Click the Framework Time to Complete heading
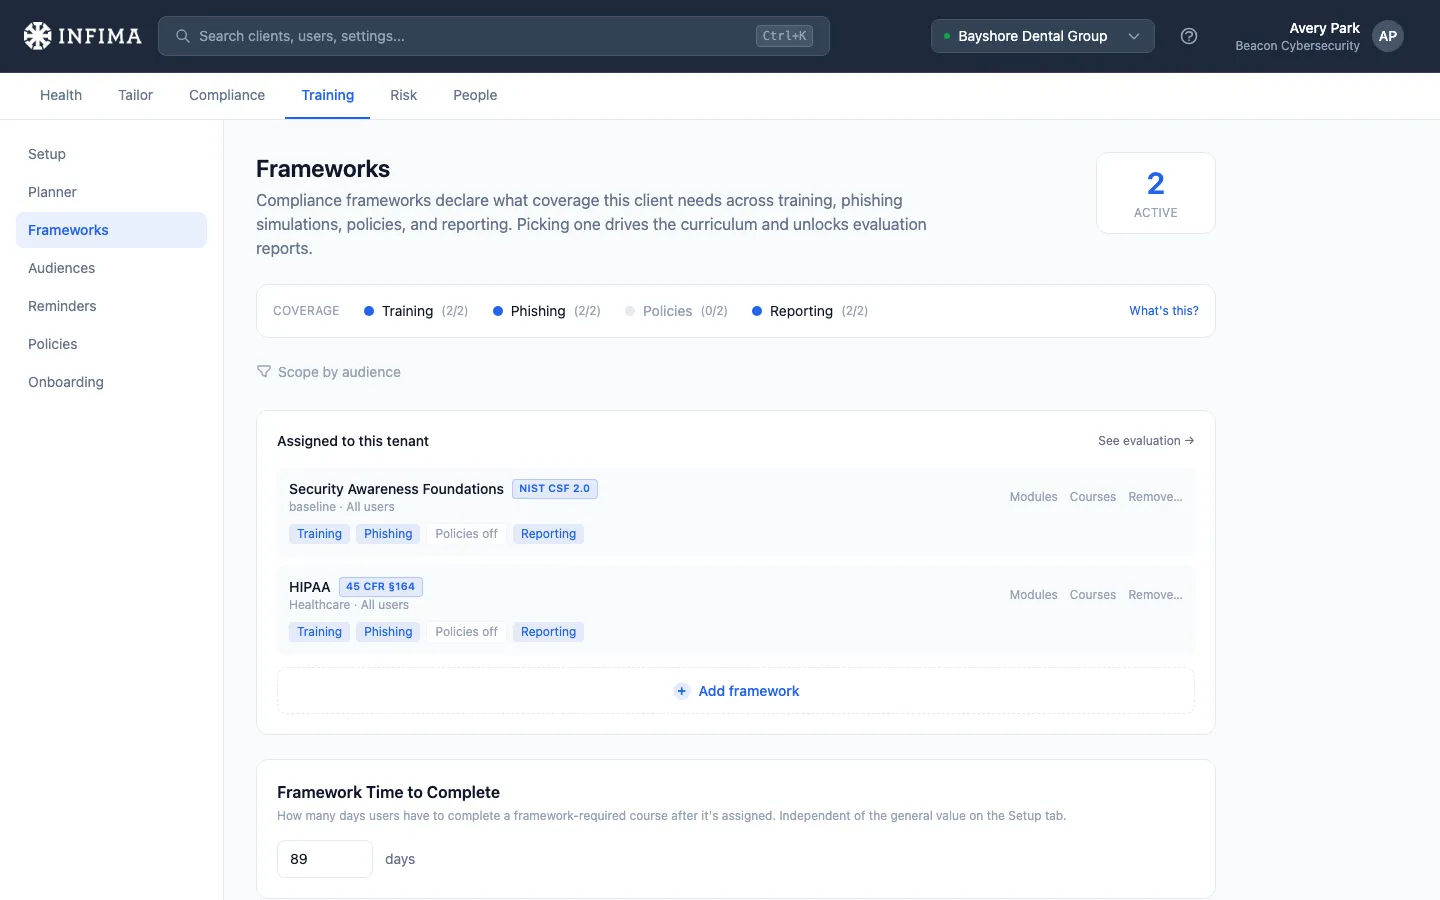 click(x=388, y=792)
